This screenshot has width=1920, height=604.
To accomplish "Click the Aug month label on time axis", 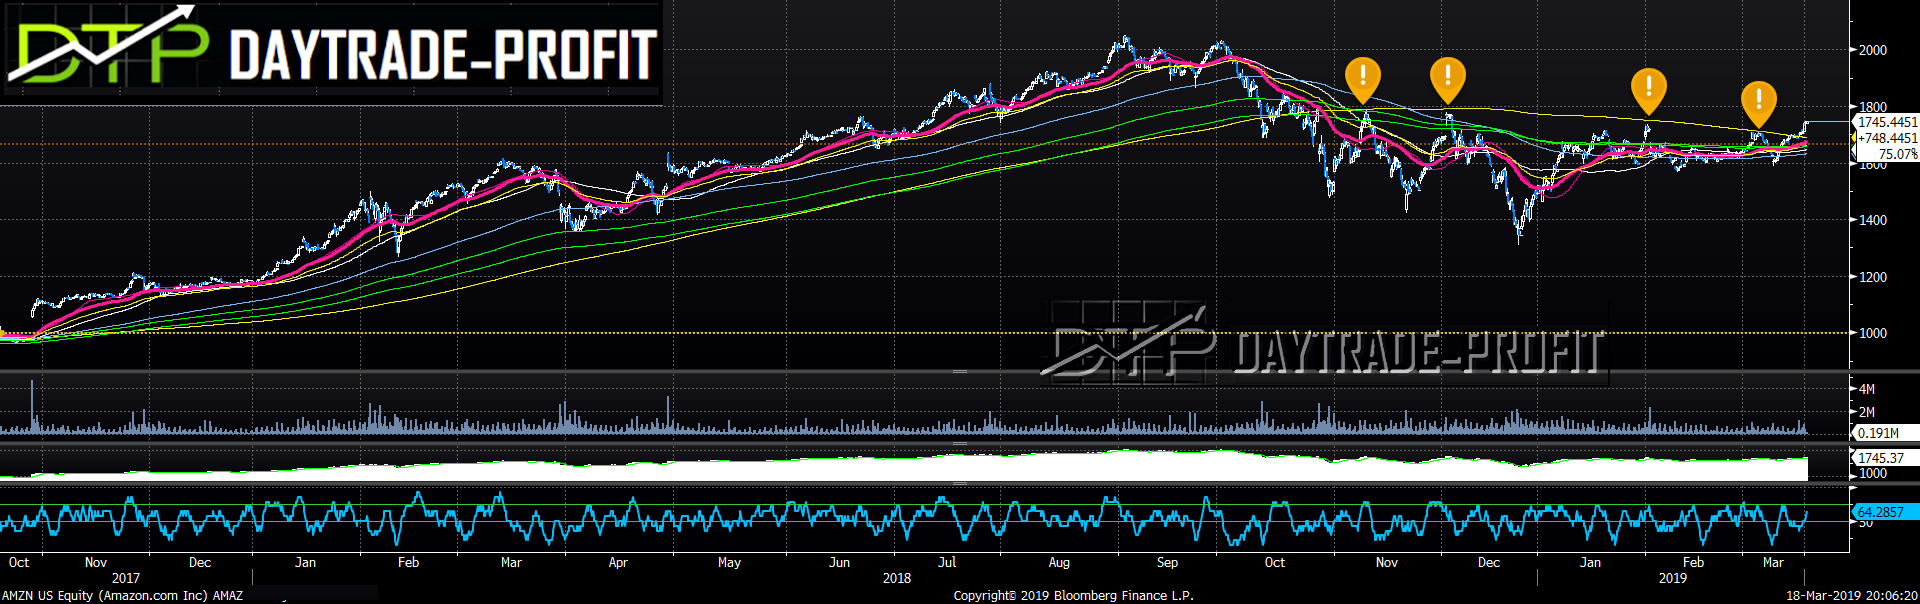I will [x=1059, y=562].
